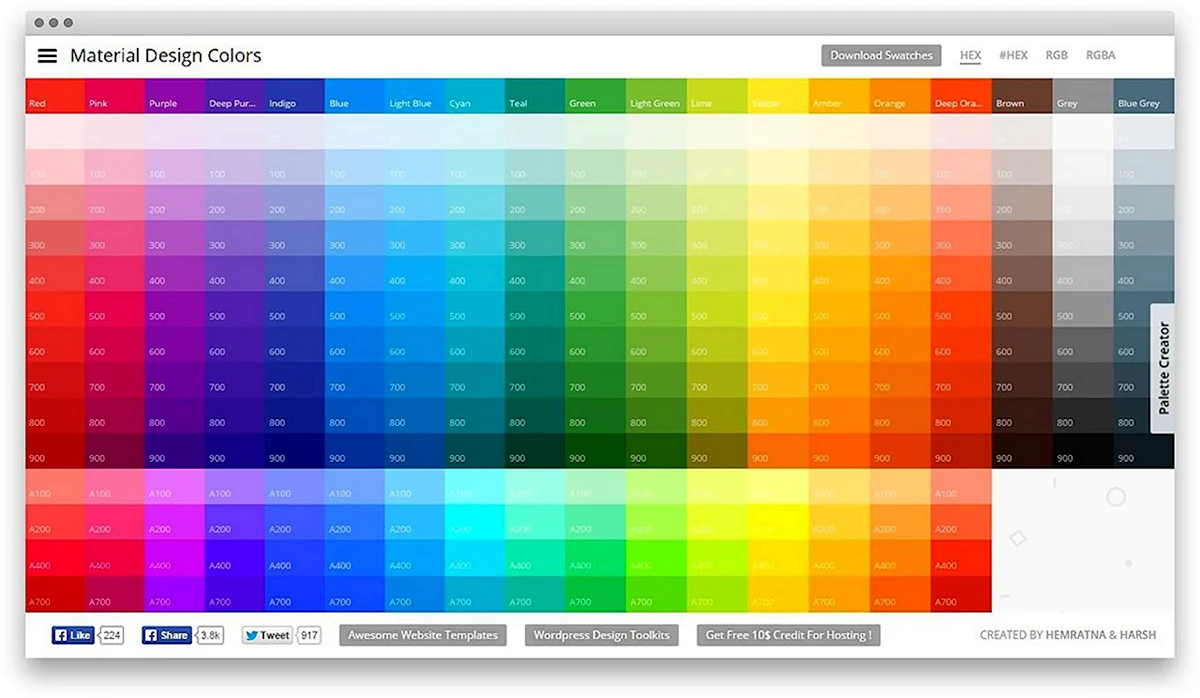This screenshot has width=1200, height=698.
Task: Switch to RGB color format
Action: coord(1057,56)
